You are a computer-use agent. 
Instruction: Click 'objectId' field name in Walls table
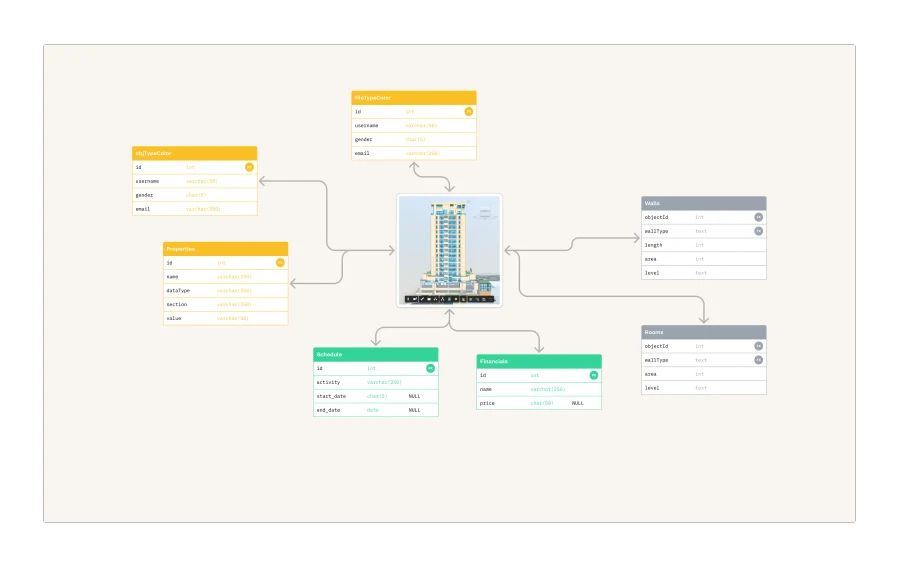656,217
